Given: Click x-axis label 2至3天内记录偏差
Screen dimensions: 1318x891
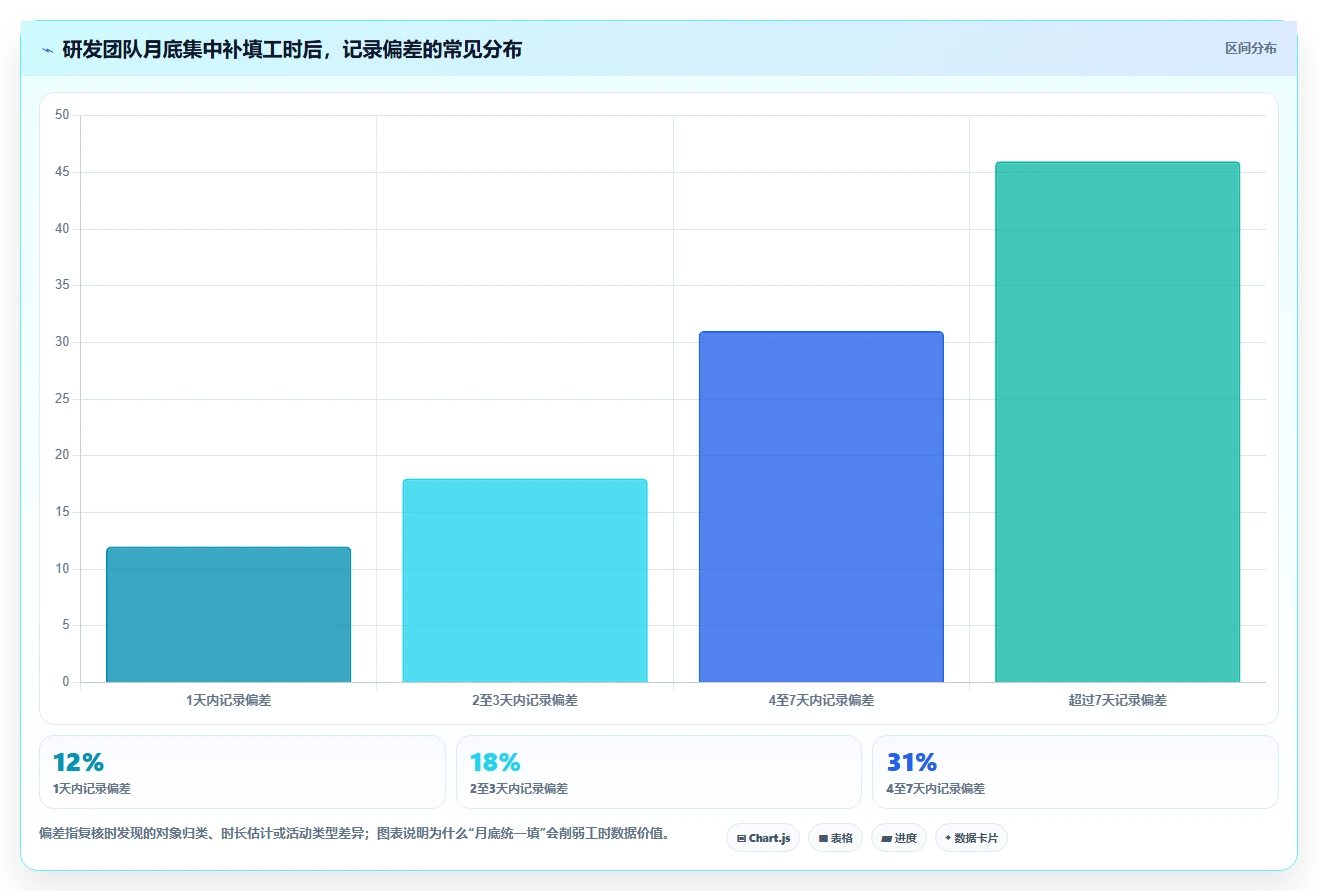Looking at the screenshot, I should click(x=525, y=700).
